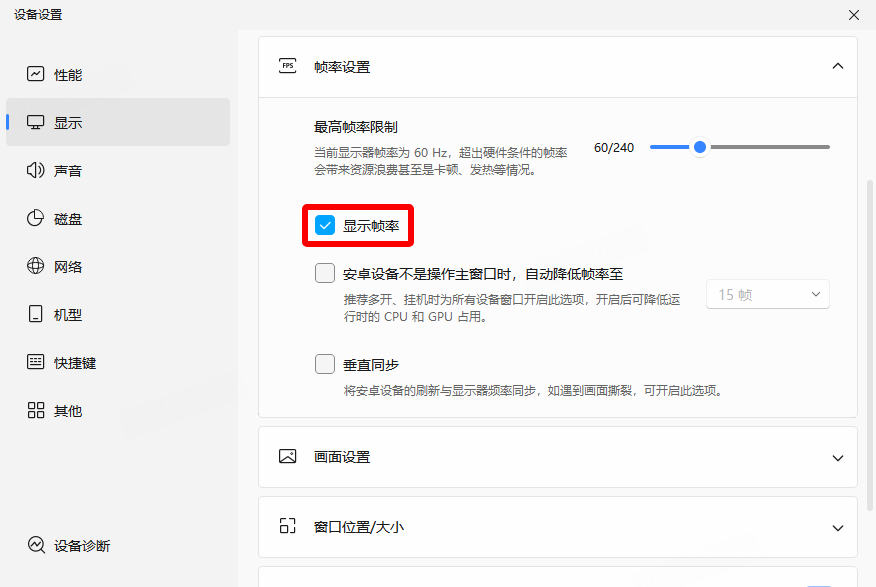Viewport: 876px width, 587px height.
Task: Click the 其他 grid icon
Action: click(x=36, y=410)
